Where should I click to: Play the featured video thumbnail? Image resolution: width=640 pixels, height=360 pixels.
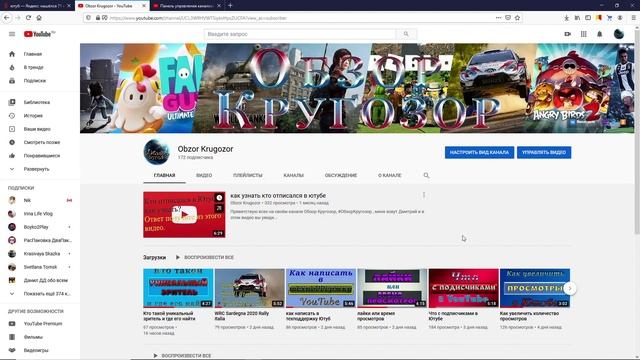(184, 215)
